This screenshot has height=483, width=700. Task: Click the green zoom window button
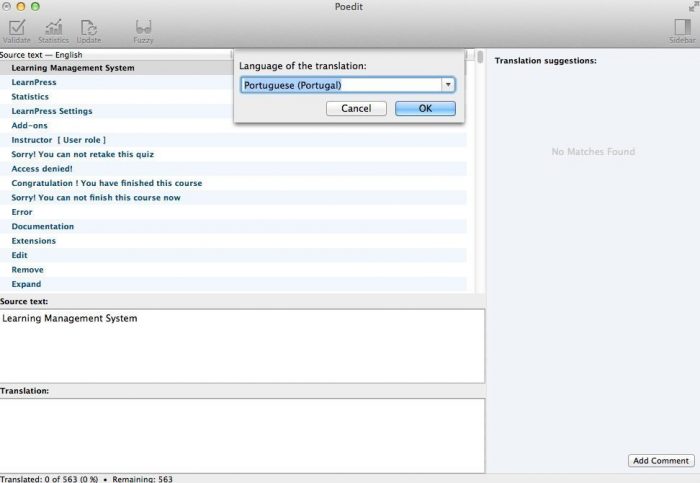35,7
